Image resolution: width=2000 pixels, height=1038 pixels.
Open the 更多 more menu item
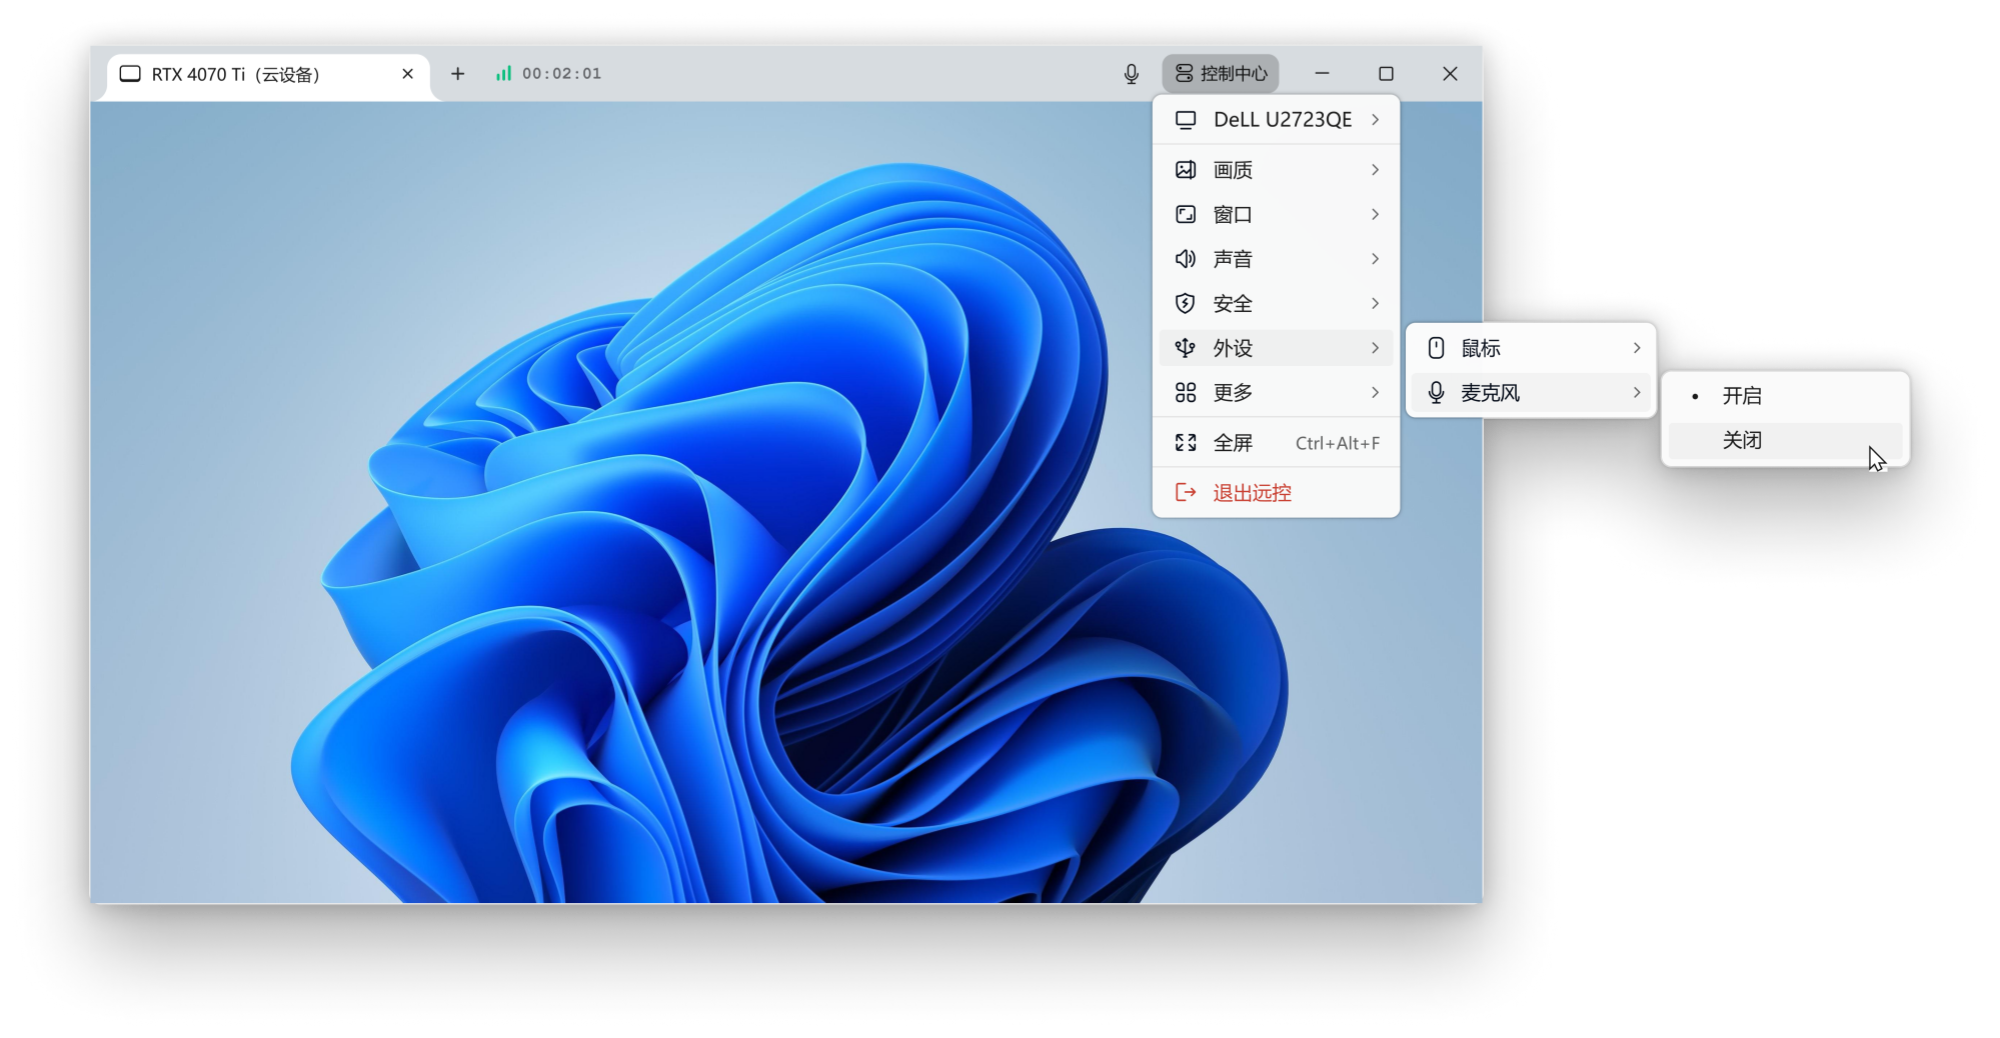click(1276, 393)
